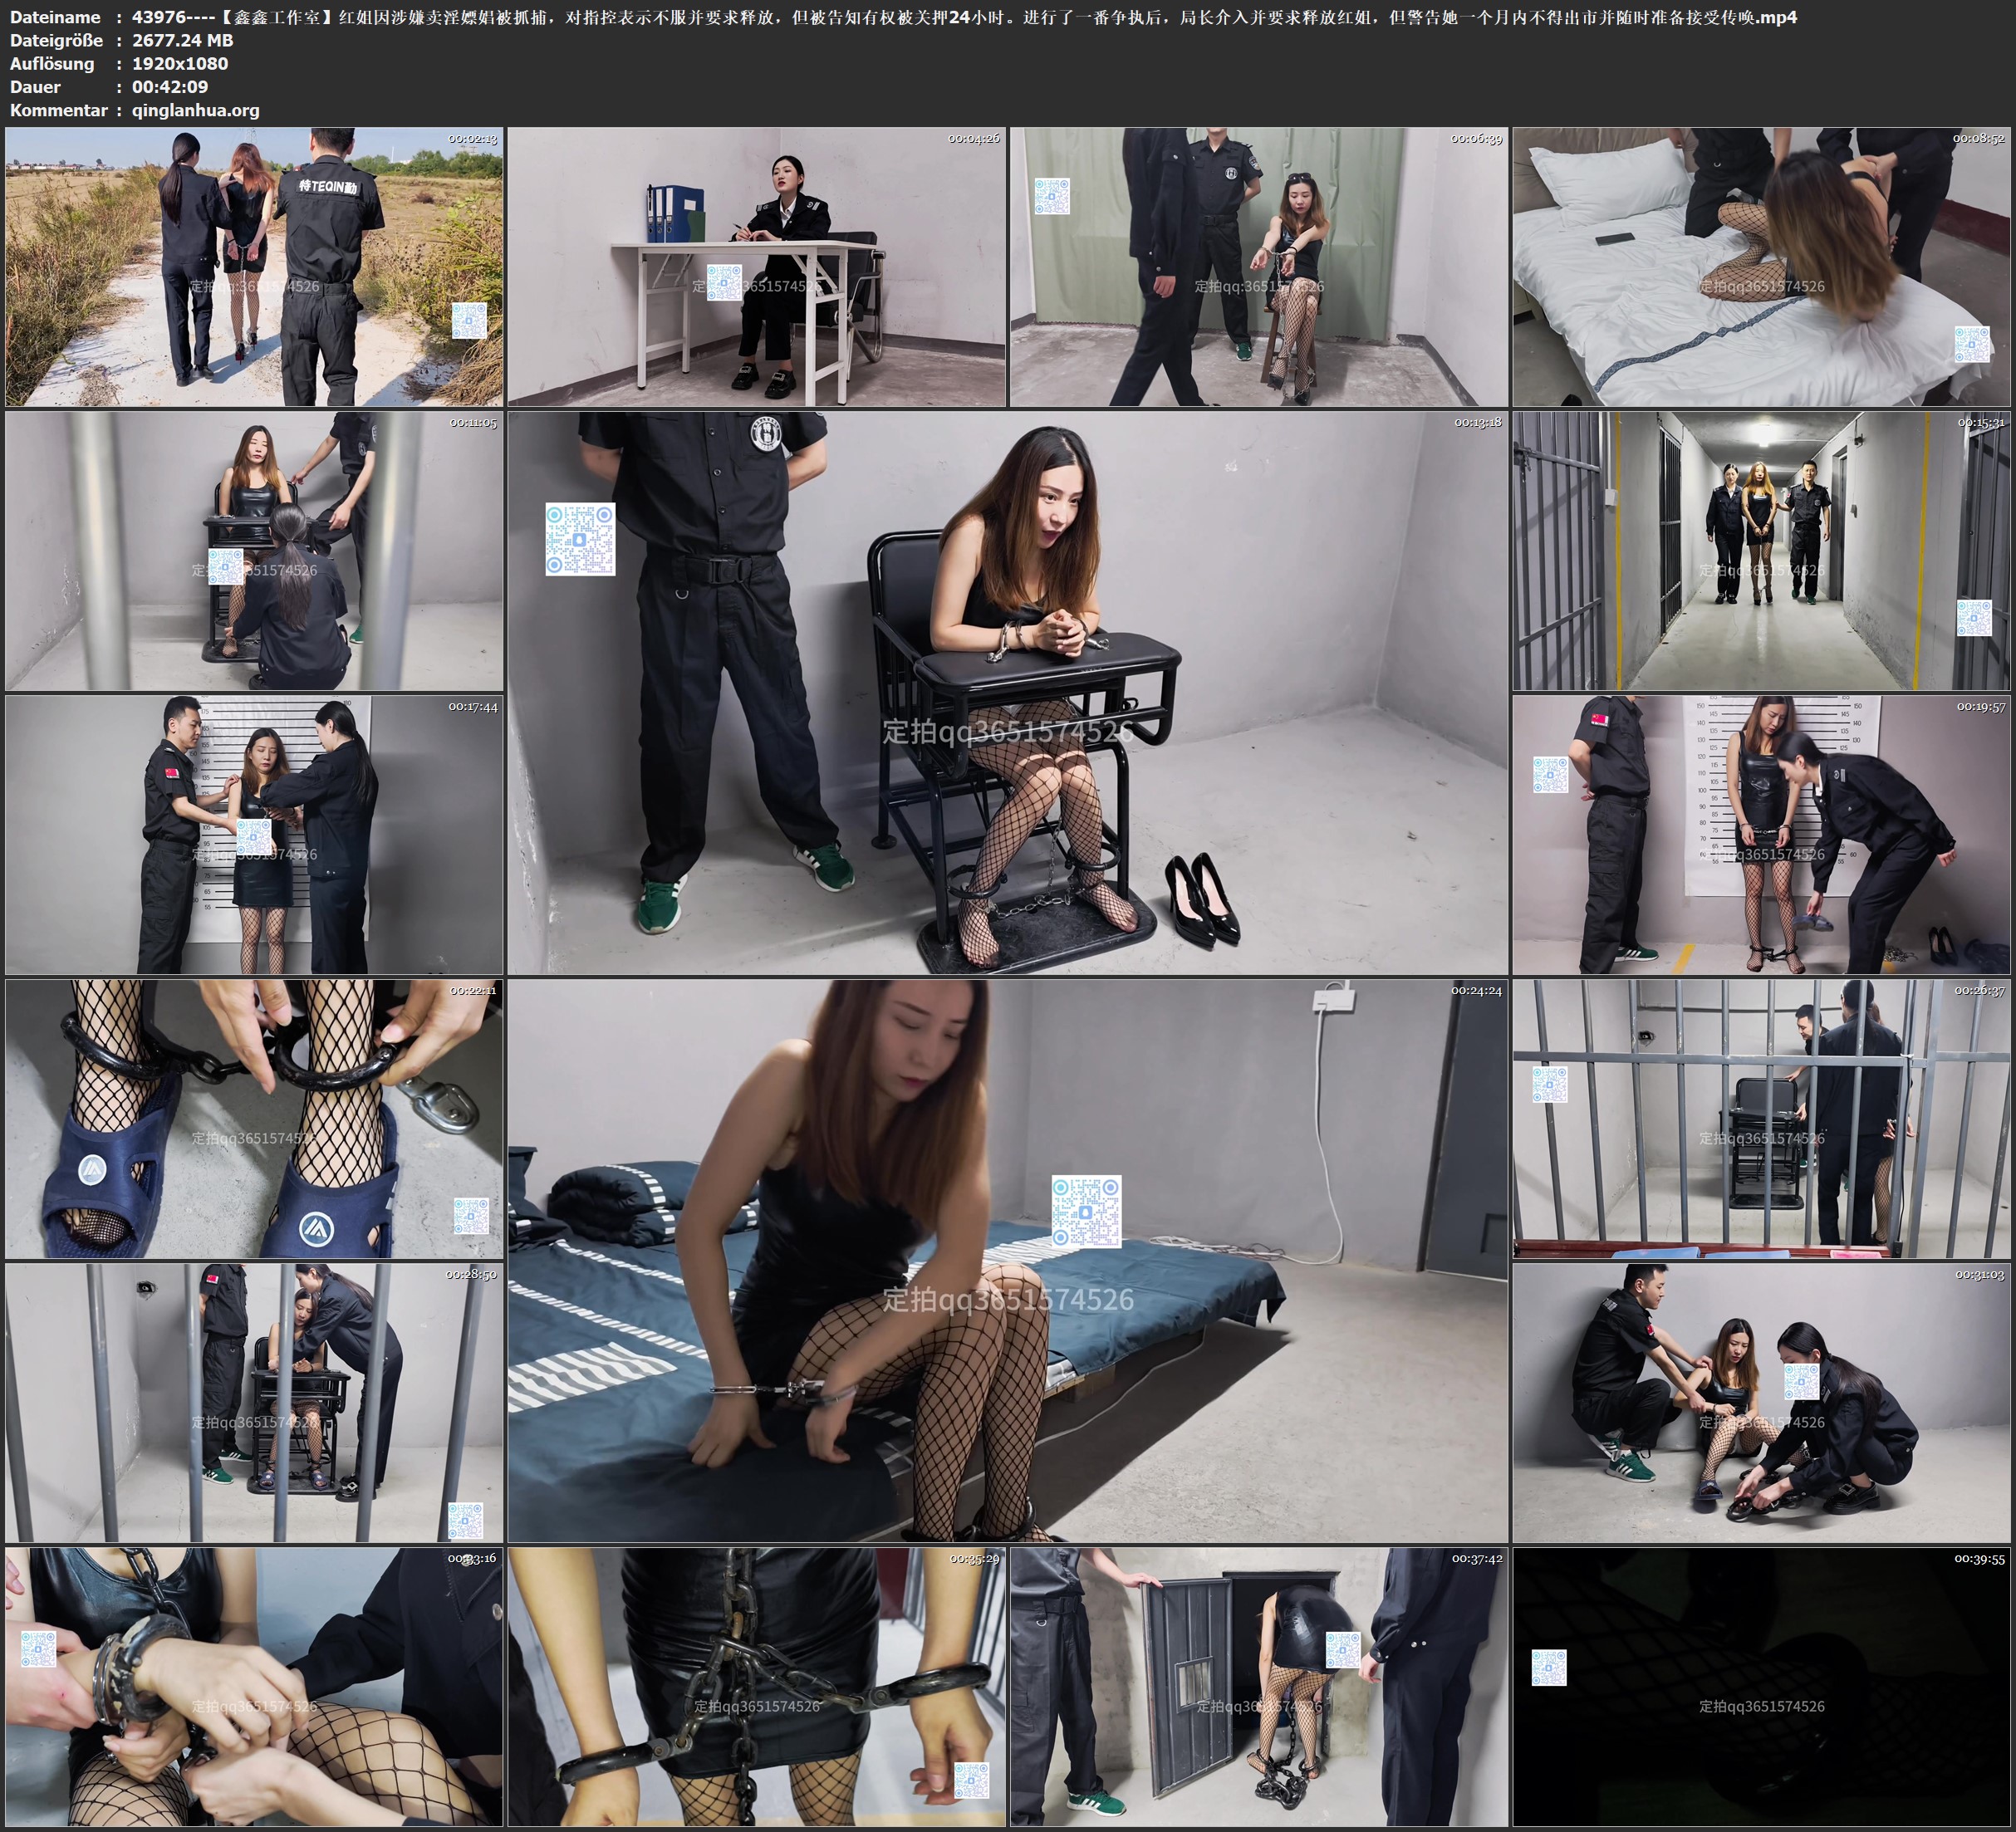The height and width of the screenshot is (1832, 2016).
Task: Open the thumbnail showing desk with blue binders
Action: pos(756,266)
